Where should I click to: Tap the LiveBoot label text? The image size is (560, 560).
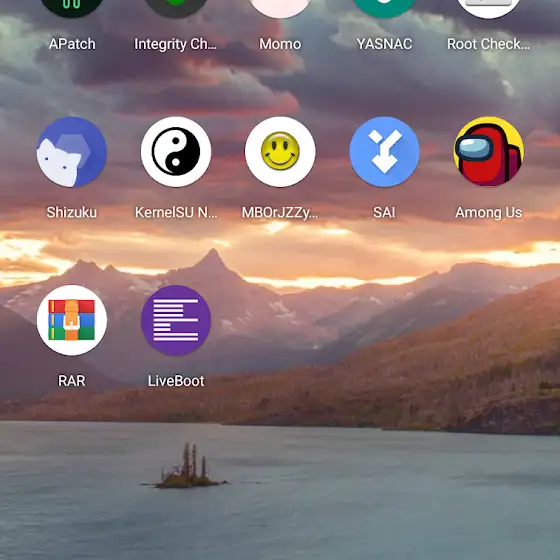[176, 381]
